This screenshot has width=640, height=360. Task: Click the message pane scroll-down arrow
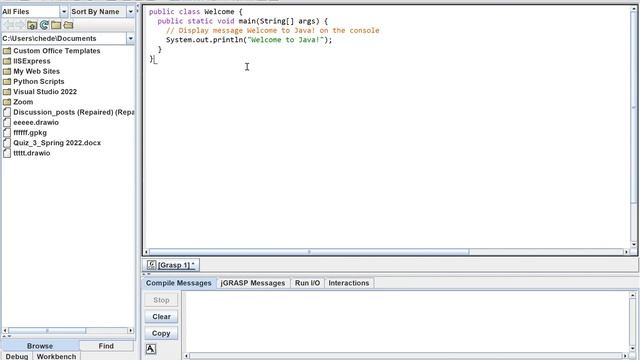tap(633, 348)
